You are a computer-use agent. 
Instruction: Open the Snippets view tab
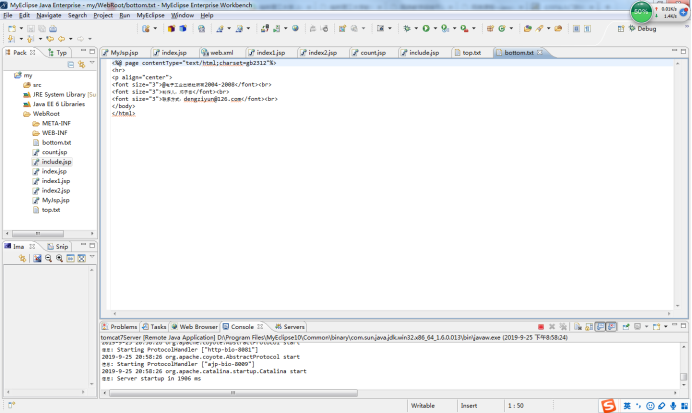(58, 247)
